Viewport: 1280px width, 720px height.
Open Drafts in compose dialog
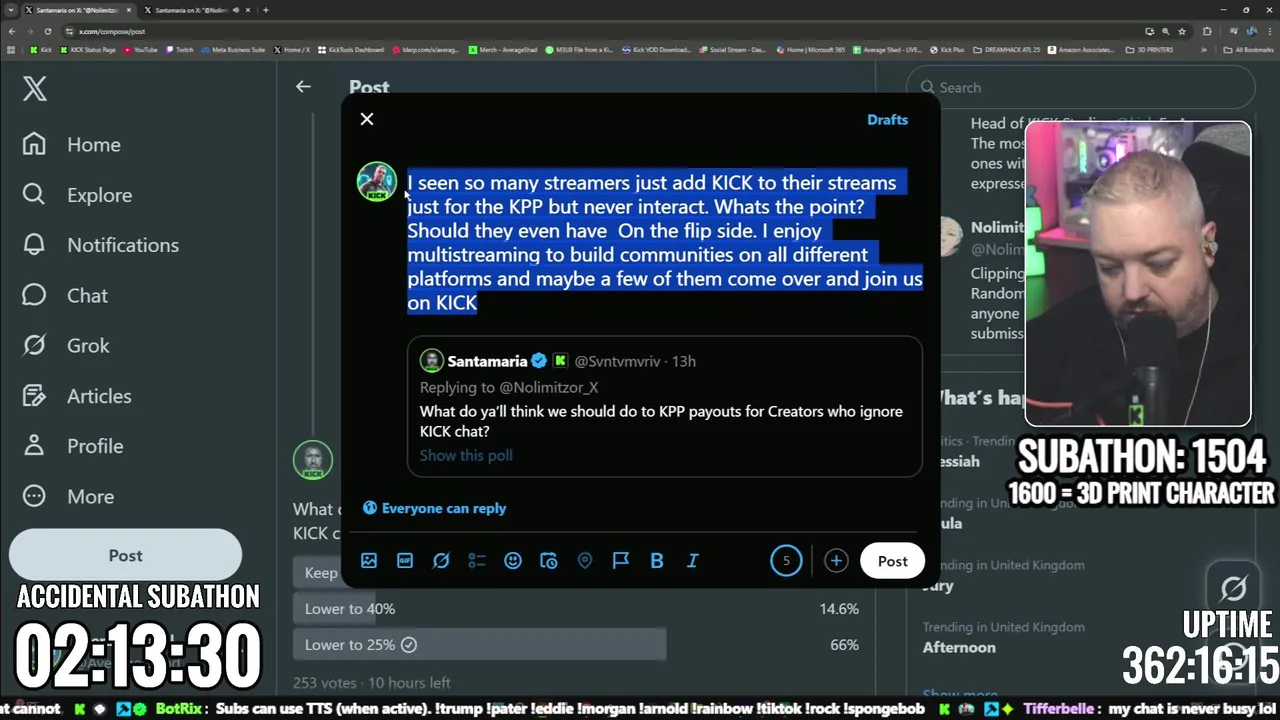point(887,119)
